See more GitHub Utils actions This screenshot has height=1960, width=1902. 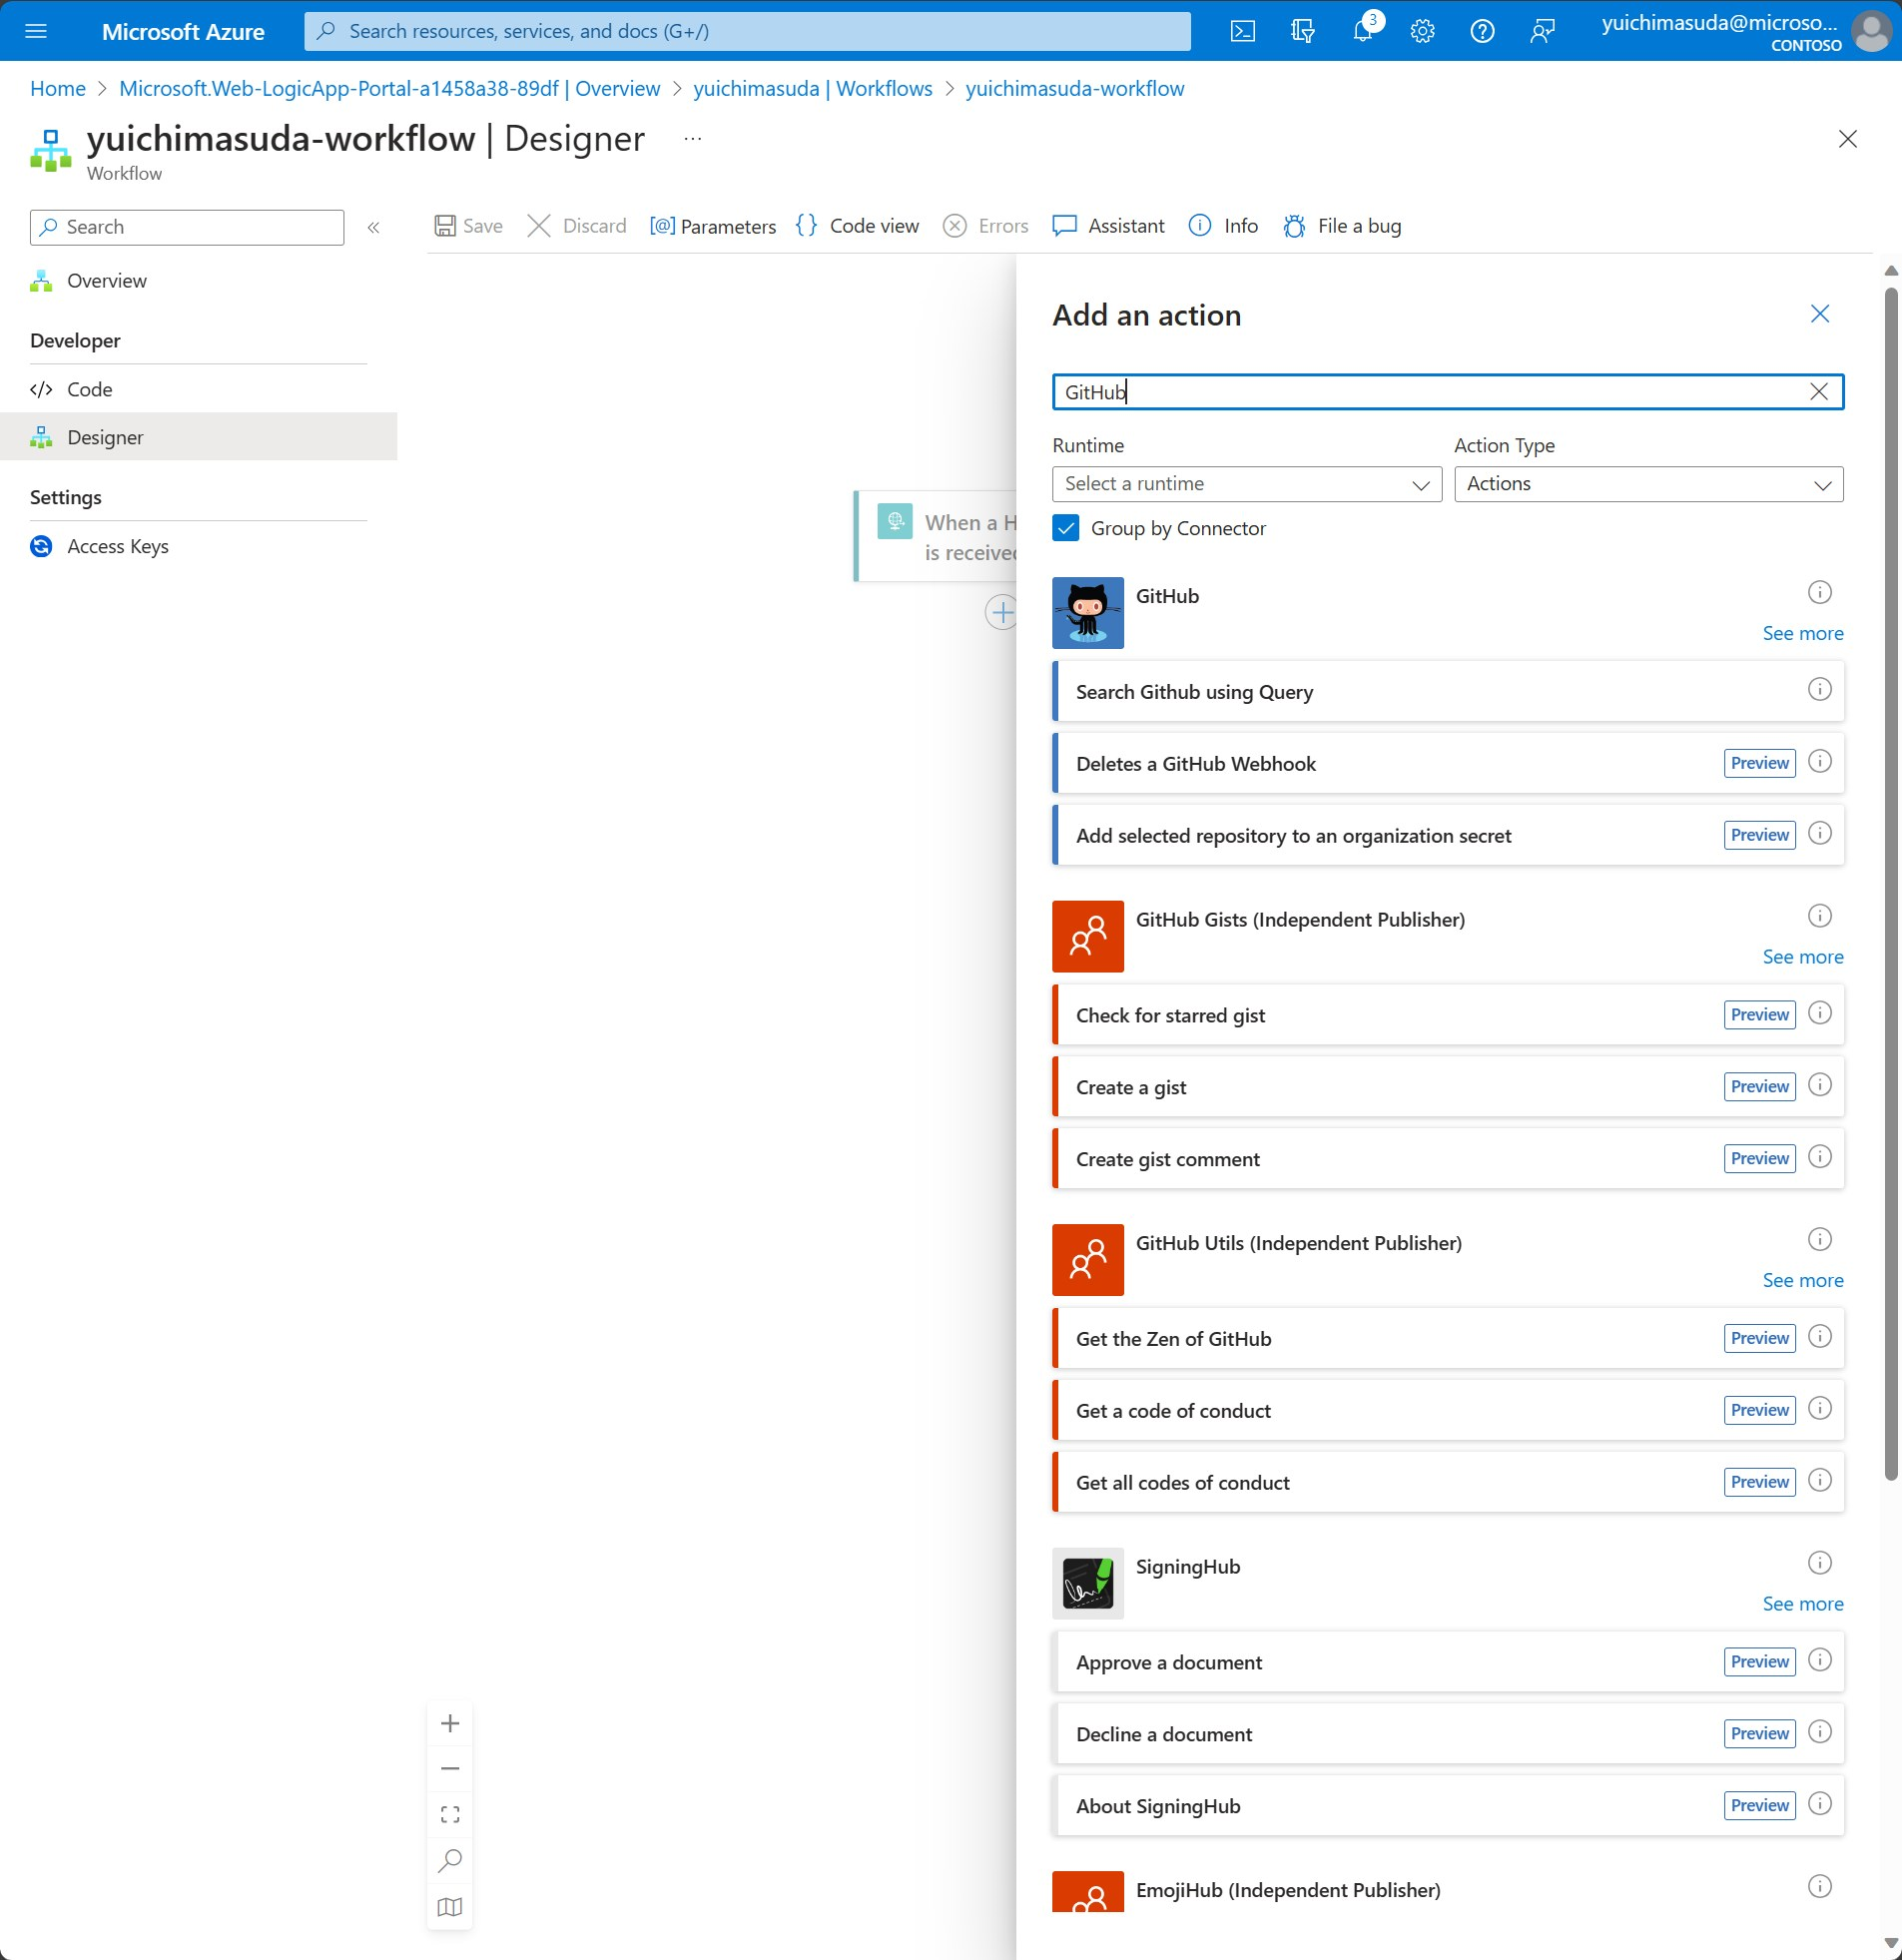[x=1802, y=1280]
